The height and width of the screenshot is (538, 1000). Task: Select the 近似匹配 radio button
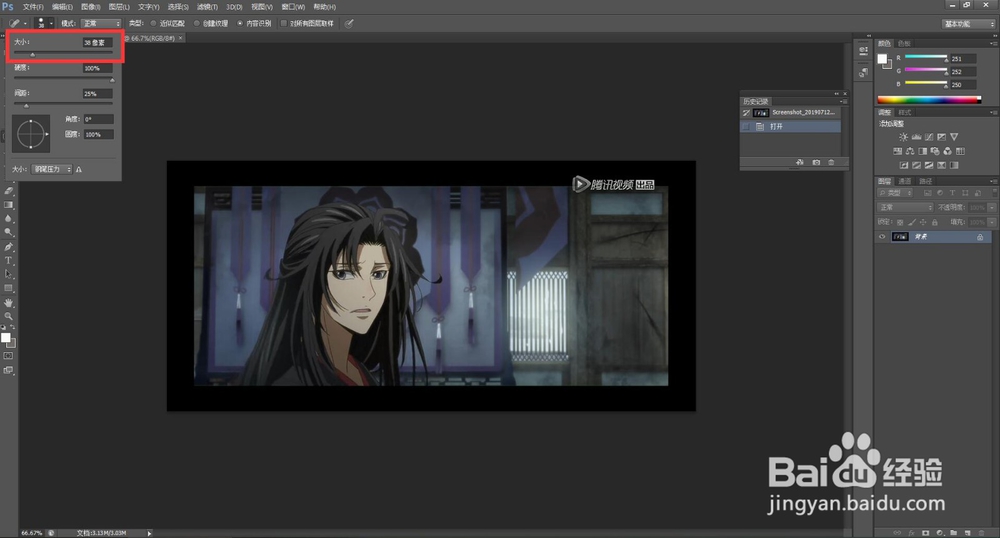point(154,24)
